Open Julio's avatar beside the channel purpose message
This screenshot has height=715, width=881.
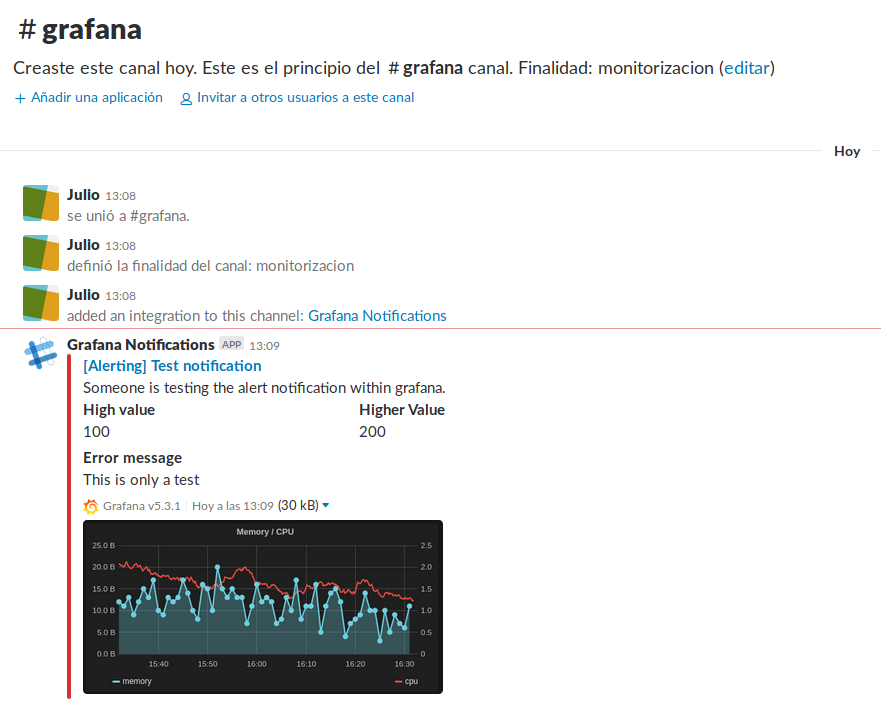[41, 253]
